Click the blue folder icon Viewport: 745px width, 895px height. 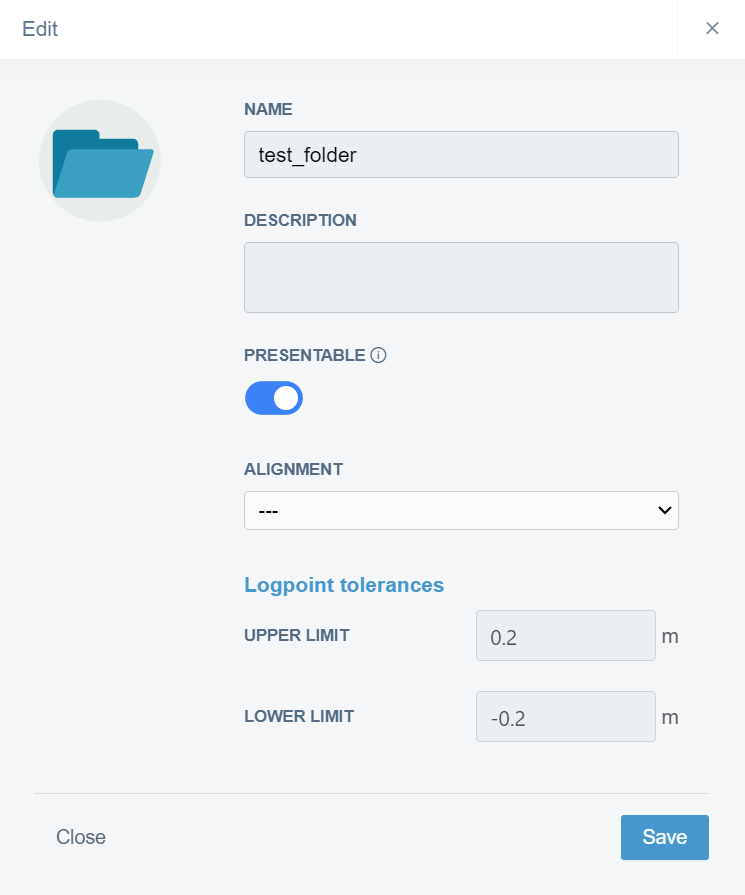click(100, 161)
